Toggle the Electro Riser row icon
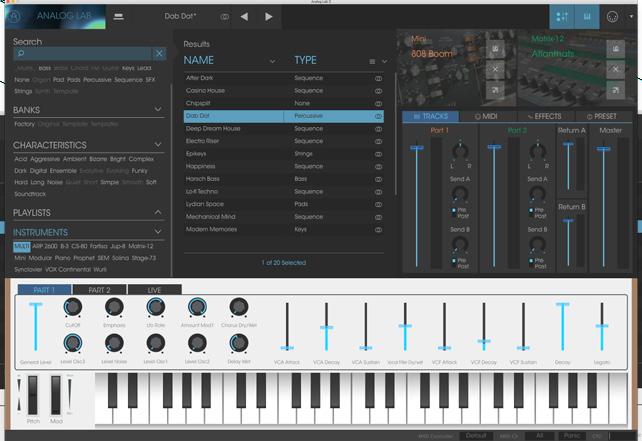Viewport: 642px width, 441px height. pos(378,141)
